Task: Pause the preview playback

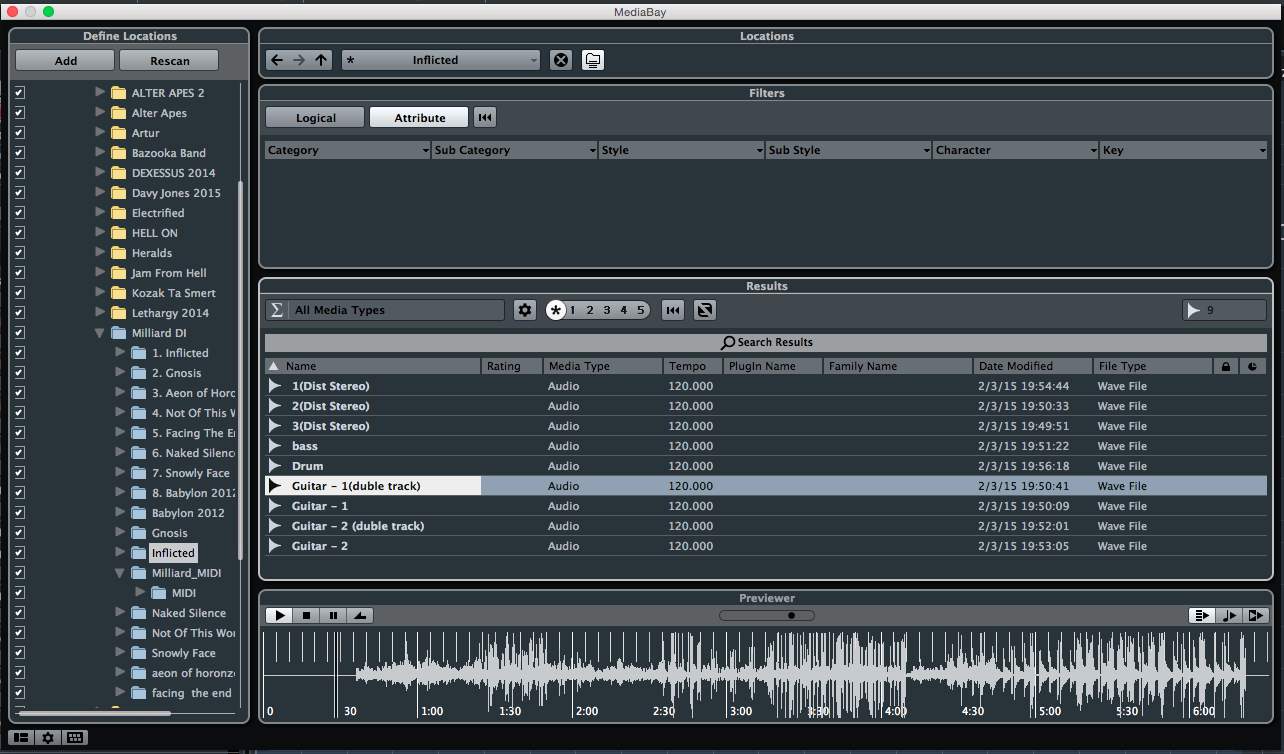Action: [x=334, y=616]
